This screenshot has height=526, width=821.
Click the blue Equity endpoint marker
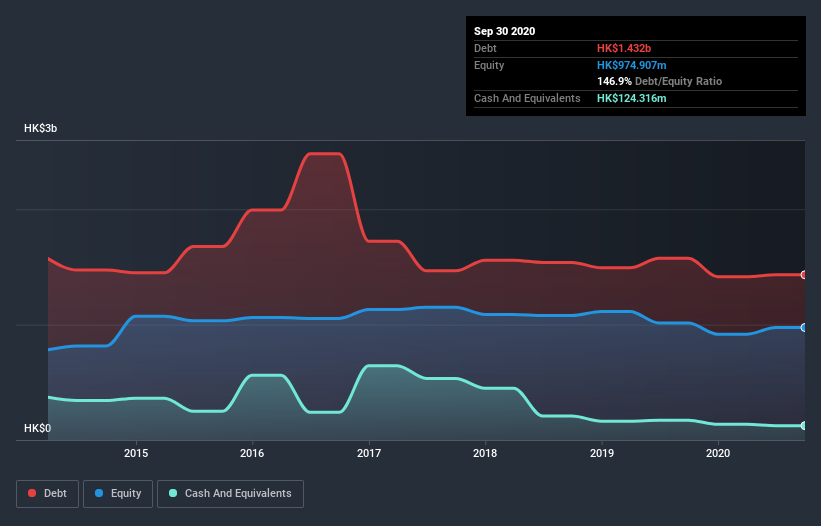tap(804, 328)
